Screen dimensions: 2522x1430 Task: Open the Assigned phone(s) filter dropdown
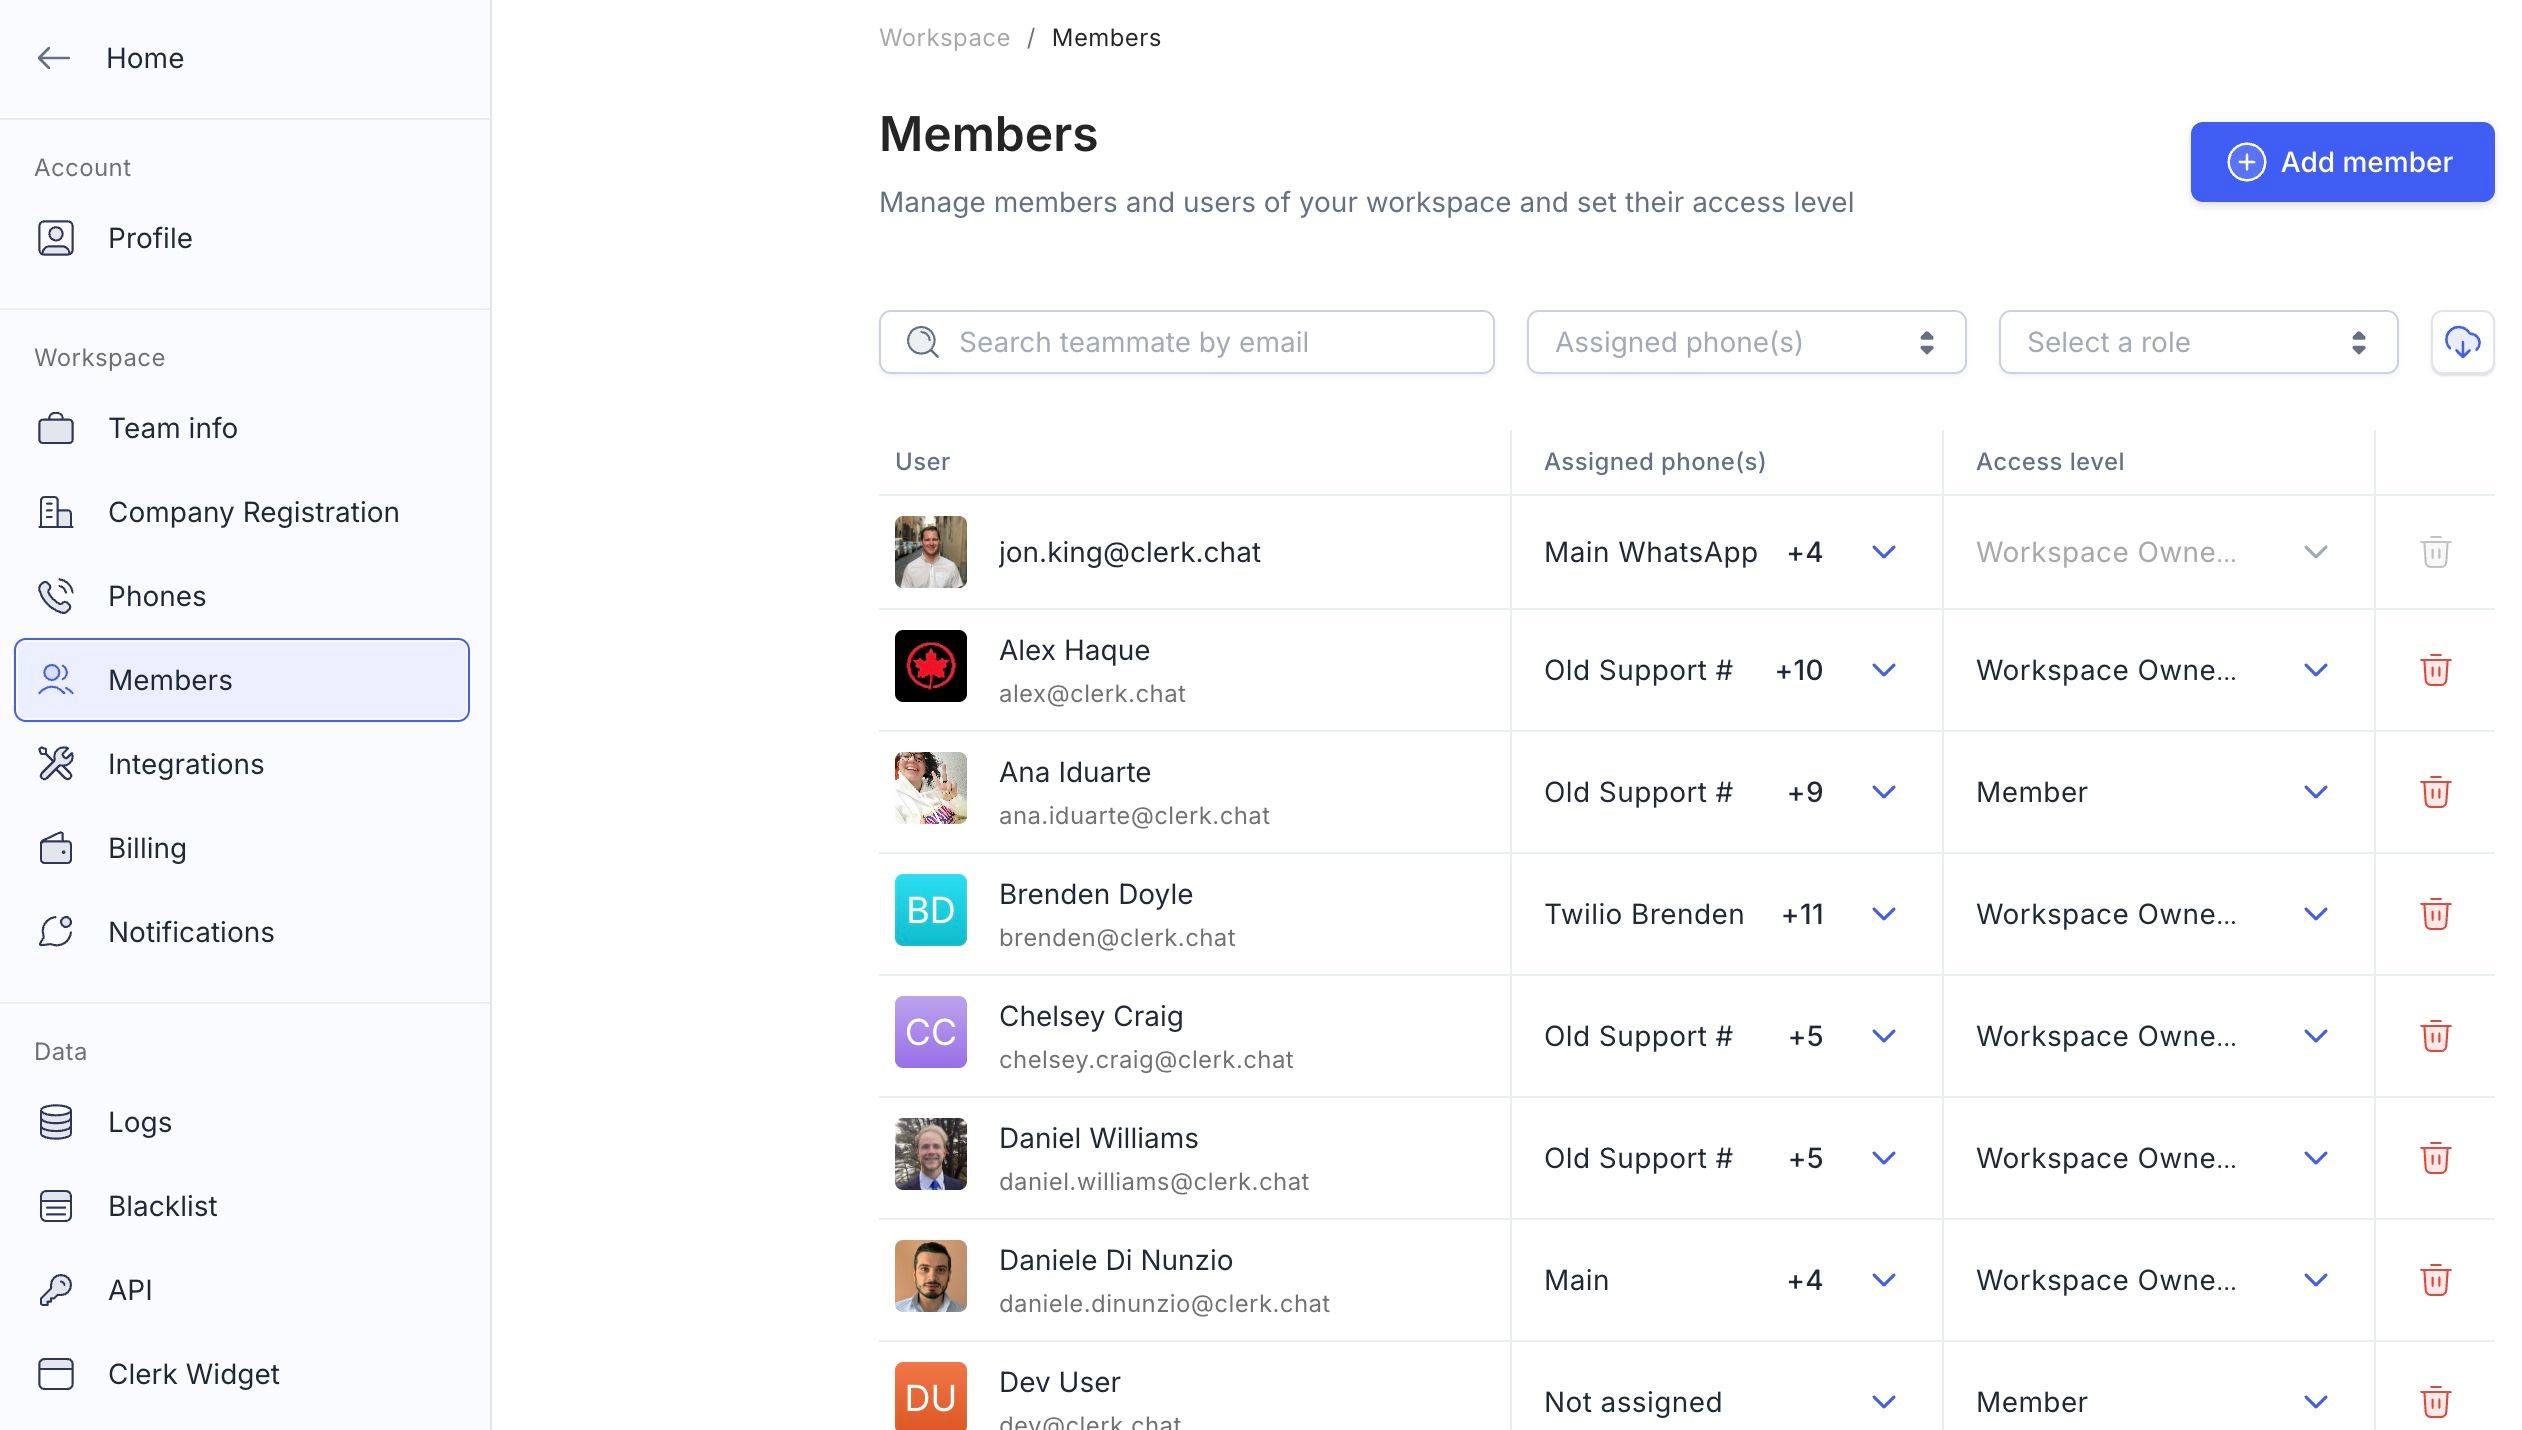[1745, 342]
